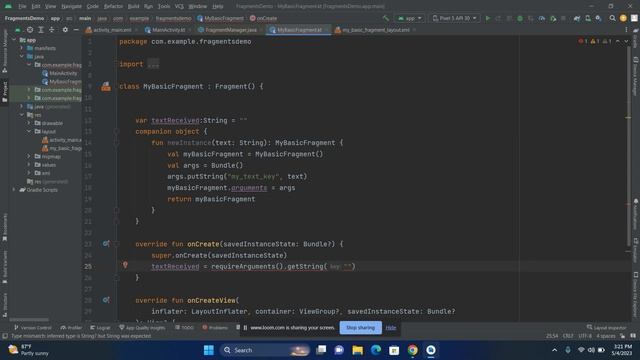This screenshot has width=640, height=360.
Task: Hide the Project panel with minus icon
Action: click(x=76, y=30)
